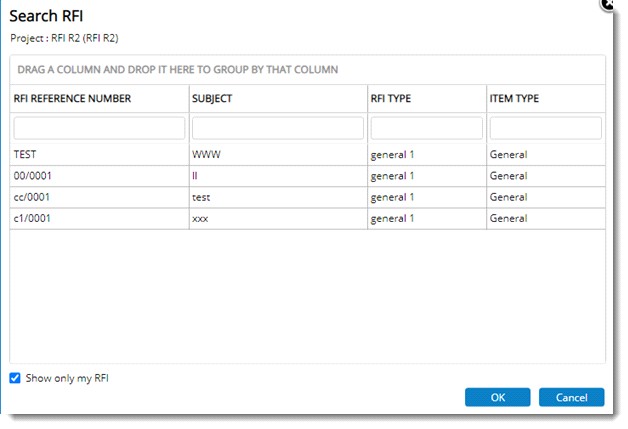Focus the RFI Type filter field
The height and width of the screenshot is (429, 628).
pyautogui.click(x=426, y=128)
